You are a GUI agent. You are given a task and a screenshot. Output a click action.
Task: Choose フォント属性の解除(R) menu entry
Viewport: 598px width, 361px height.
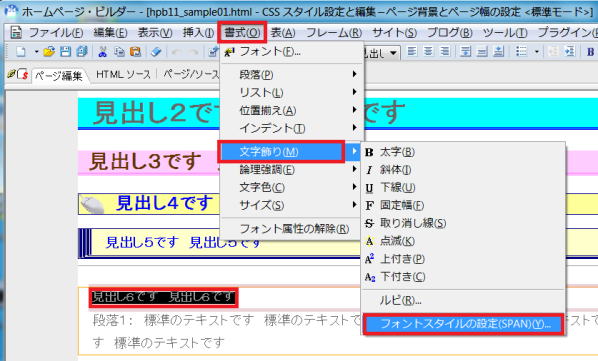point(292,229)
